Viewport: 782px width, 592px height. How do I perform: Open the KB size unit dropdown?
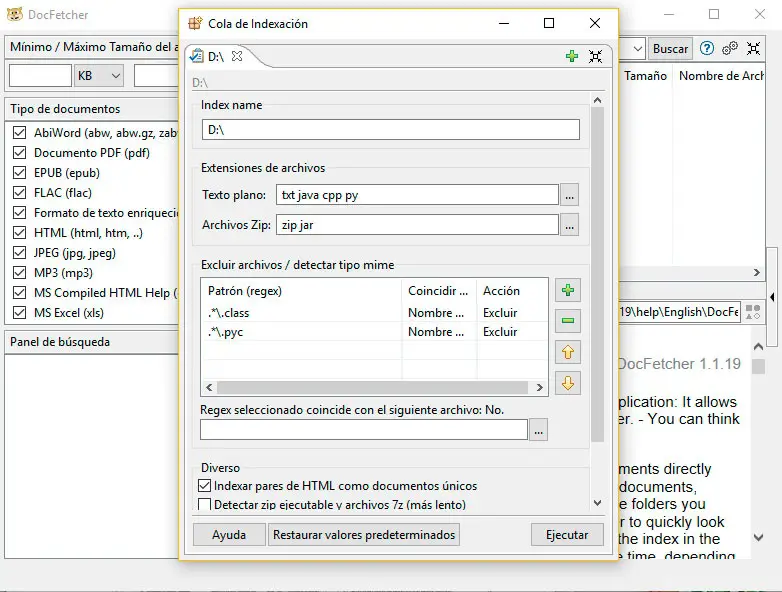[x=99, y=76]
